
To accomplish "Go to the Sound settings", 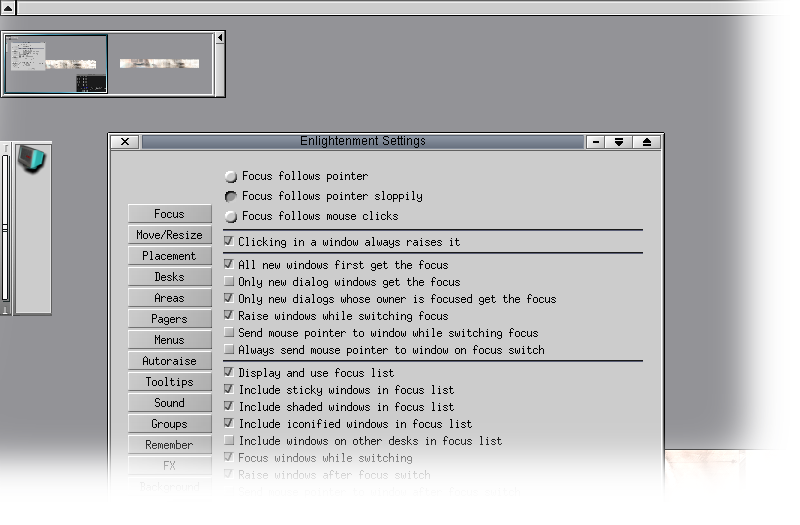I will pos(169,402).
